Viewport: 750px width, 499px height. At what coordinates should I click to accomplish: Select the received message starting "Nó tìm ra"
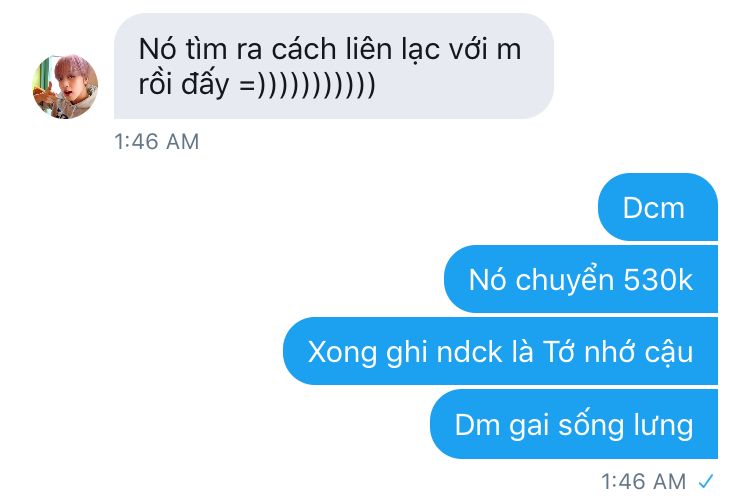pyautogui.click(x=334, y=66)
